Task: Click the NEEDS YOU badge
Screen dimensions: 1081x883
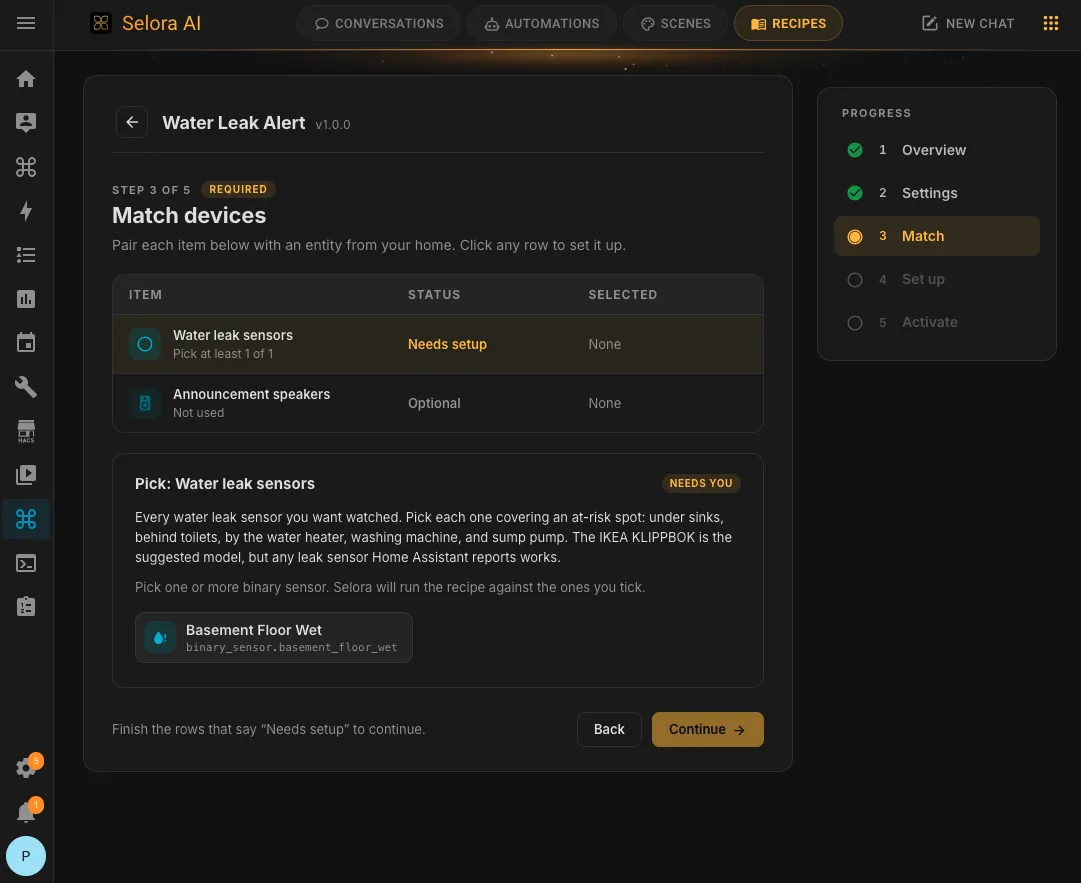Action: click(700, 483)
